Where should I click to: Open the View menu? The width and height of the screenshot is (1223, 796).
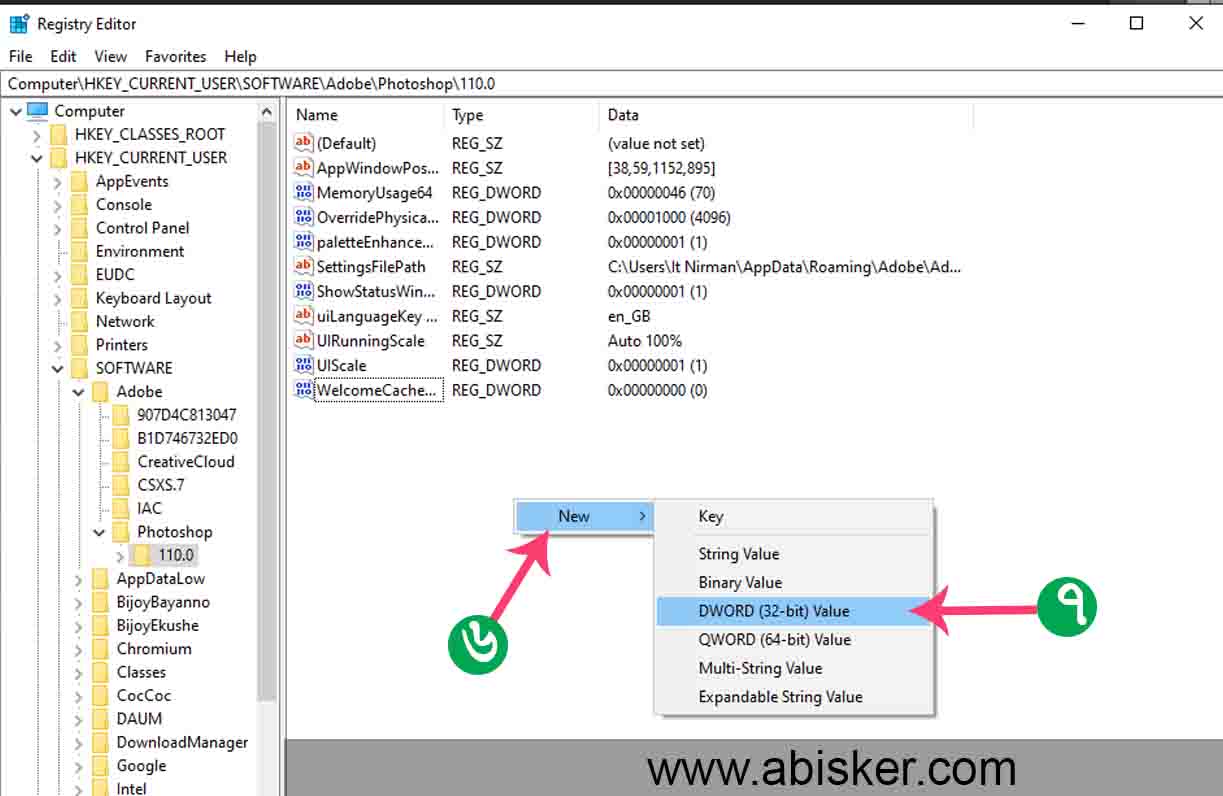(x=111, y=57)
